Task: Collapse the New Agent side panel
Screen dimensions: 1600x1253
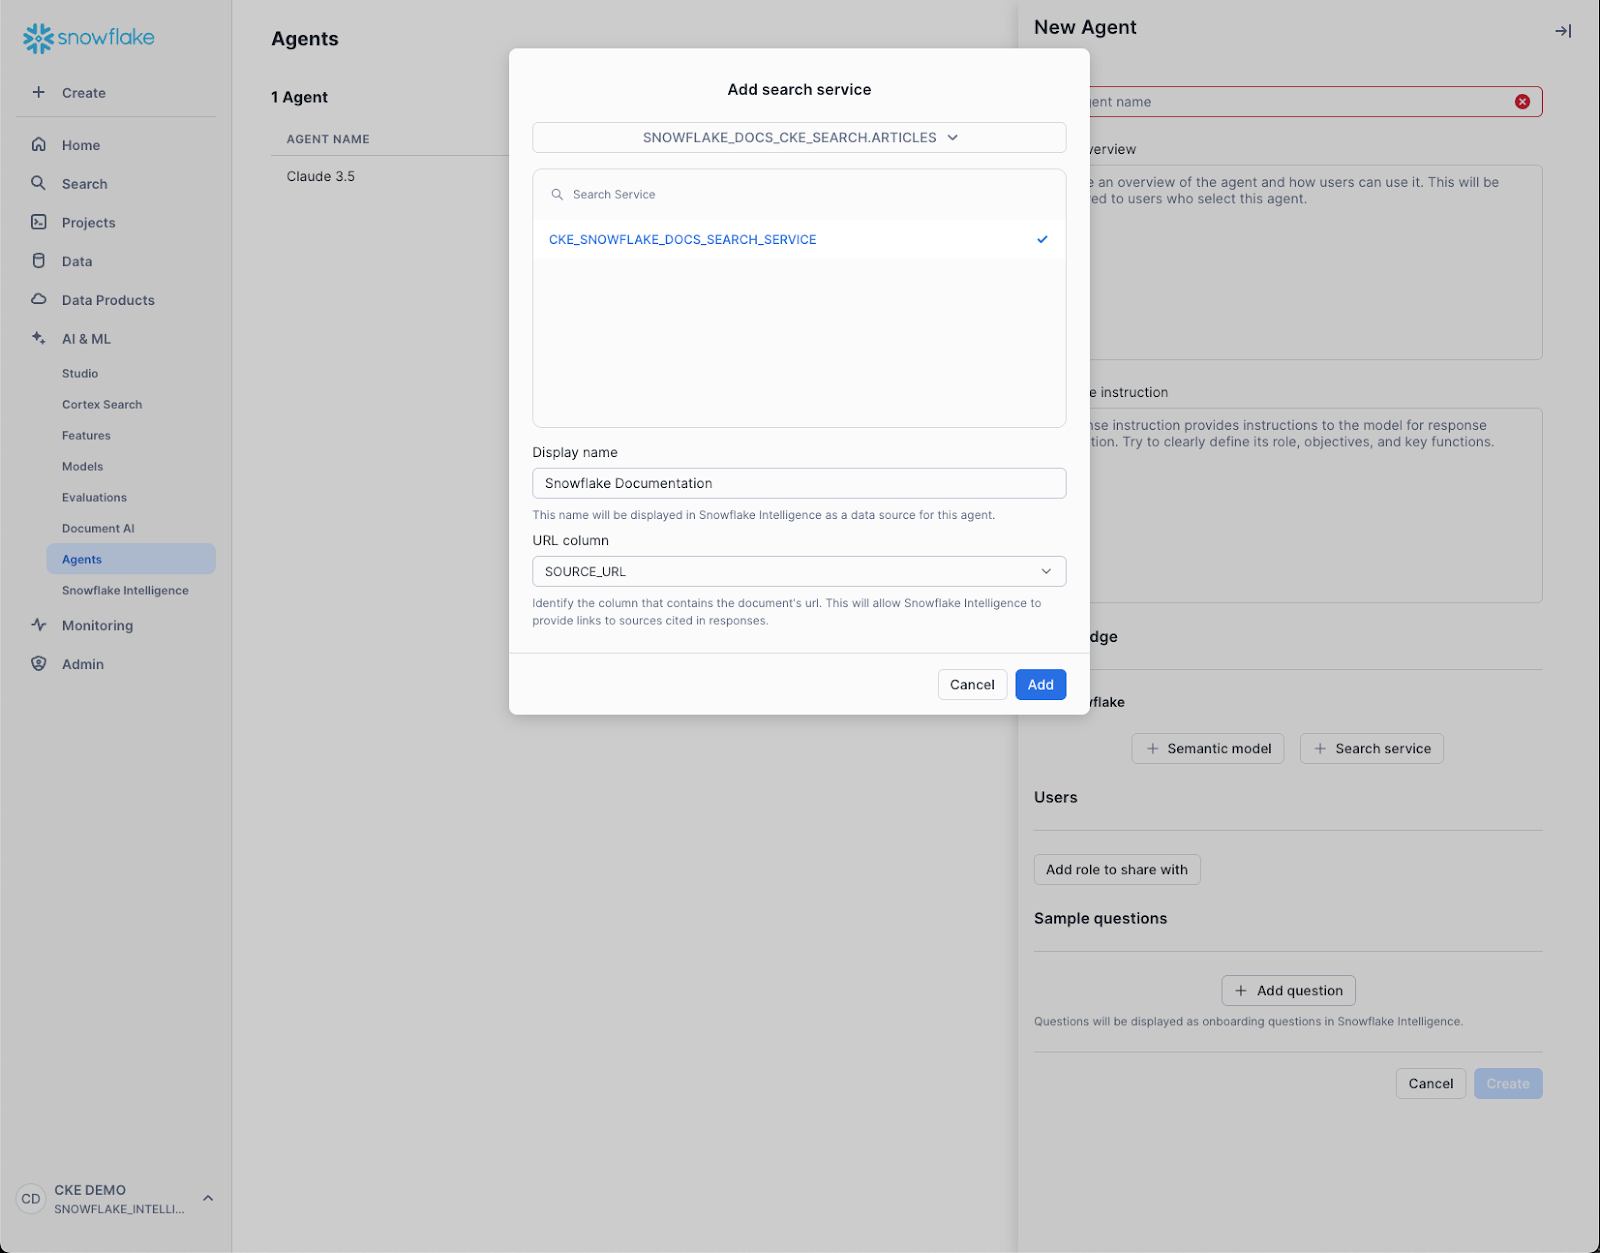Action: tap(1563, 31)
